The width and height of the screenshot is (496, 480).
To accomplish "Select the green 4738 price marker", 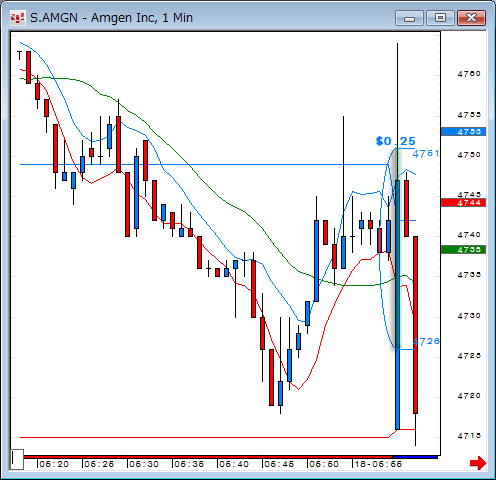I will point(463,250).
